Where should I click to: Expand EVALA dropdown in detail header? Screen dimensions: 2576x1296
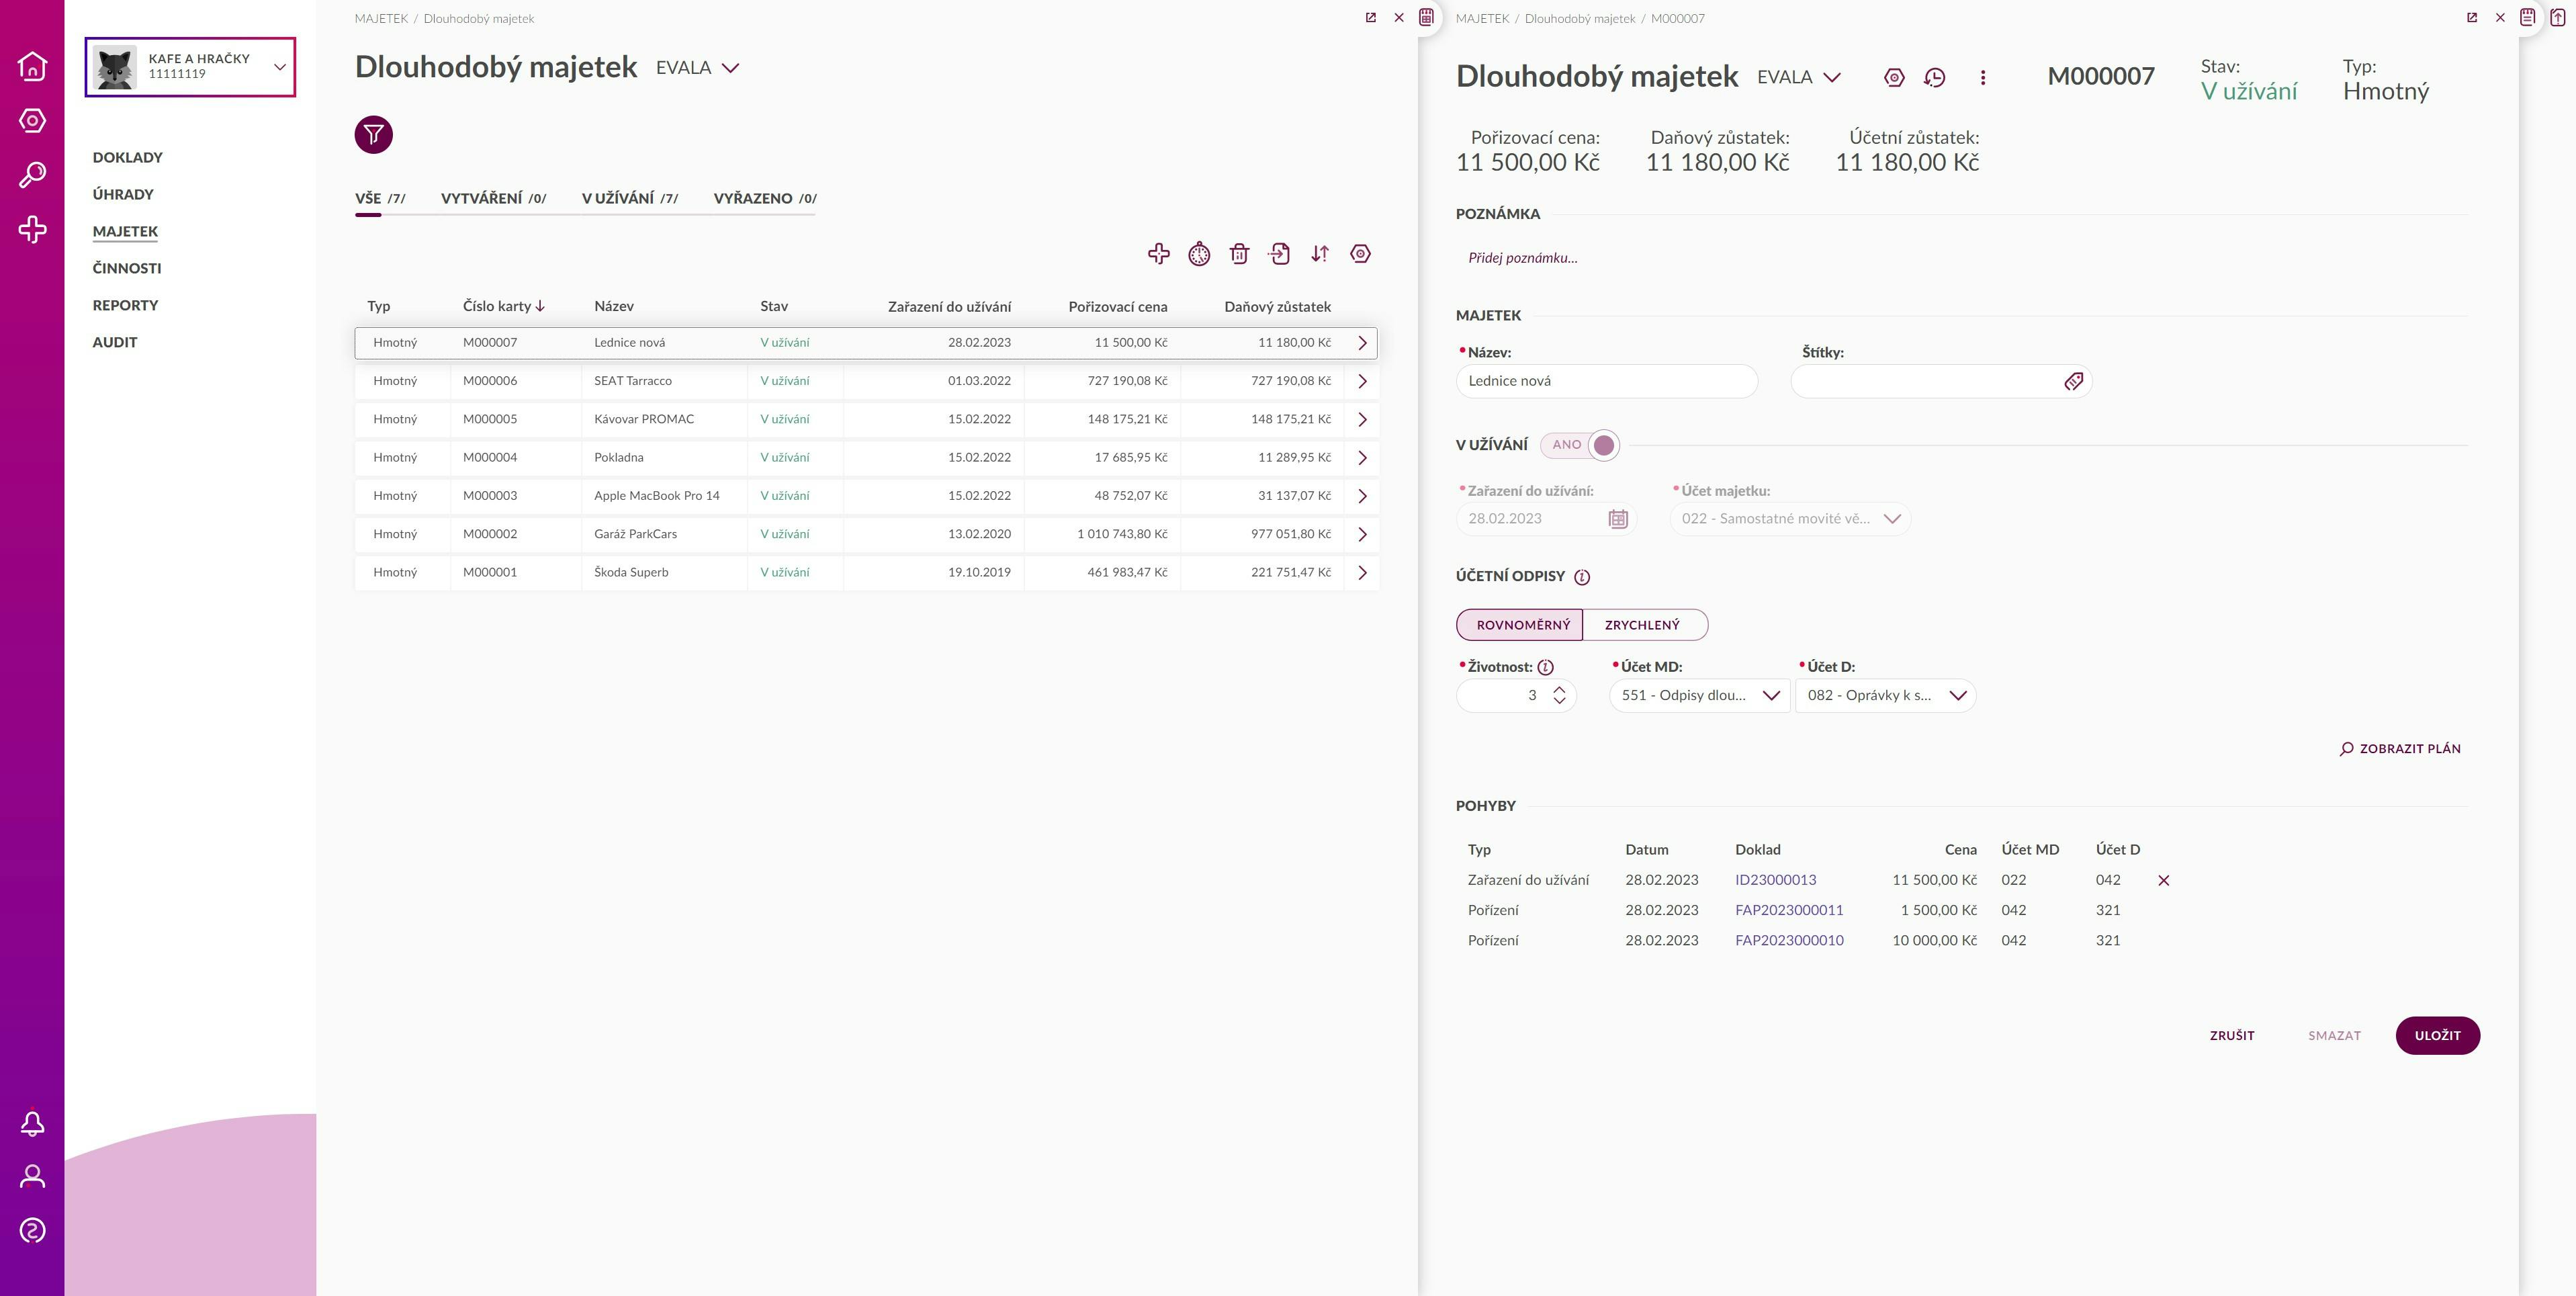(x=1798, y=78)
